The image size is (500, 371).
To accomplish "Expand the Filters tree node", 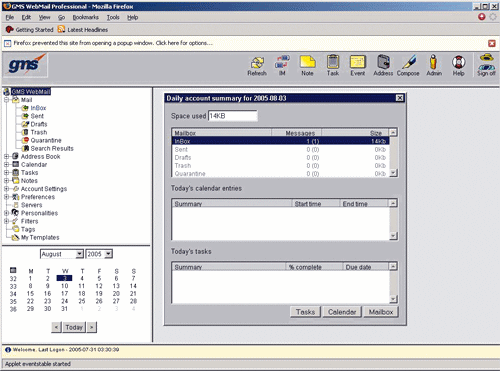I will click(x=6, y=221).
